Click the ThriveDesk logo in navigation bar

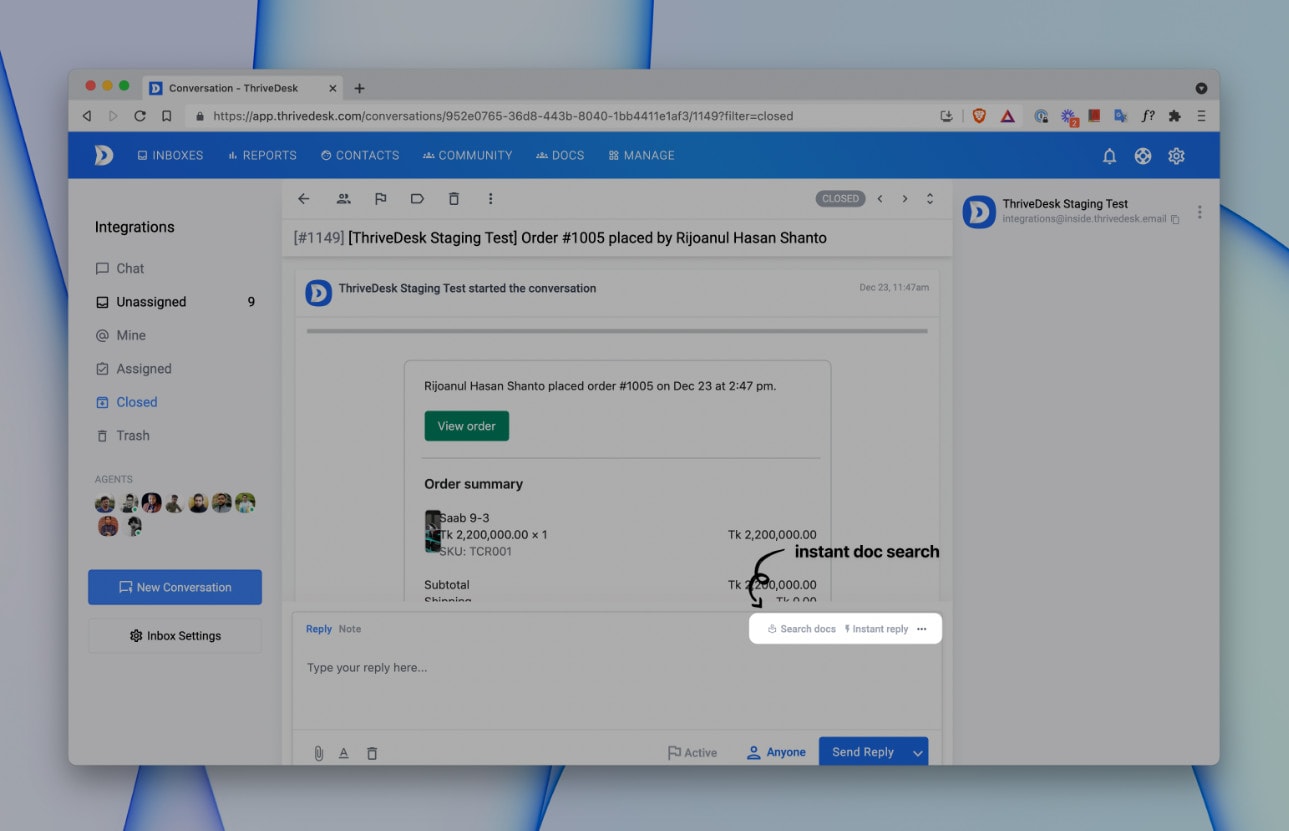click(104, 155)
